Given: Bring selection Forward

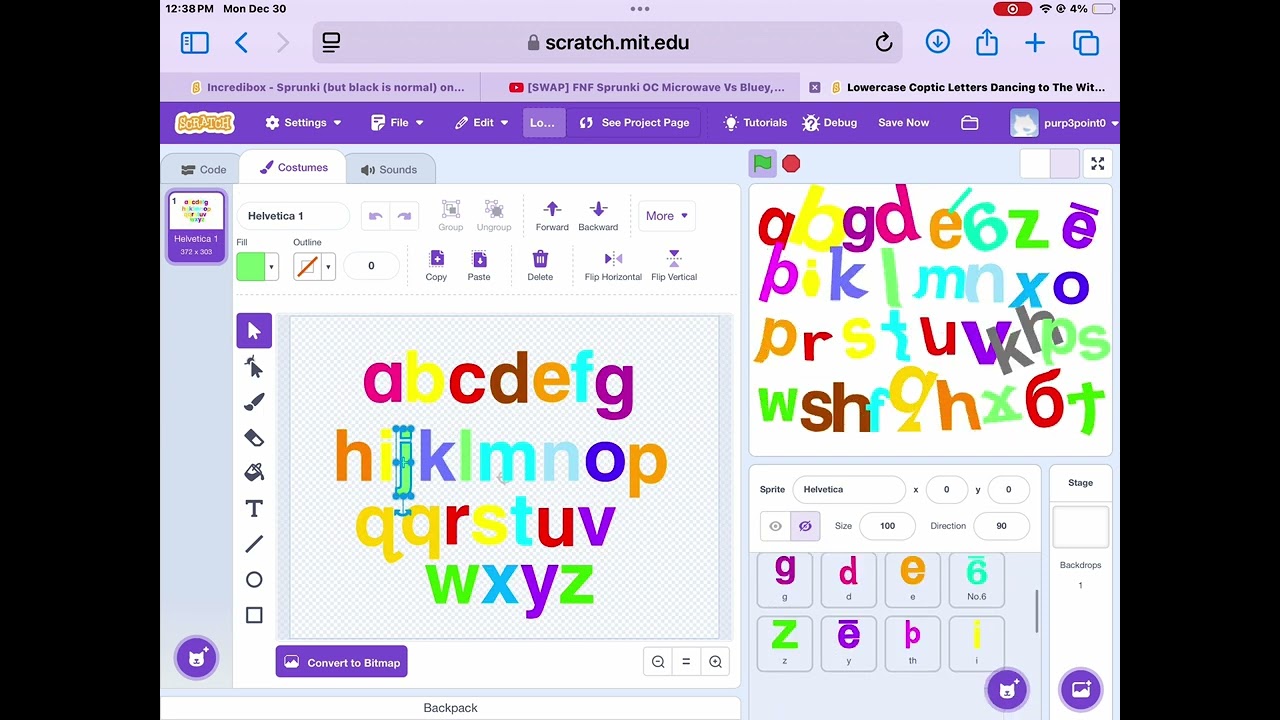Looking at the screenshot, I should tap(552, 215).
